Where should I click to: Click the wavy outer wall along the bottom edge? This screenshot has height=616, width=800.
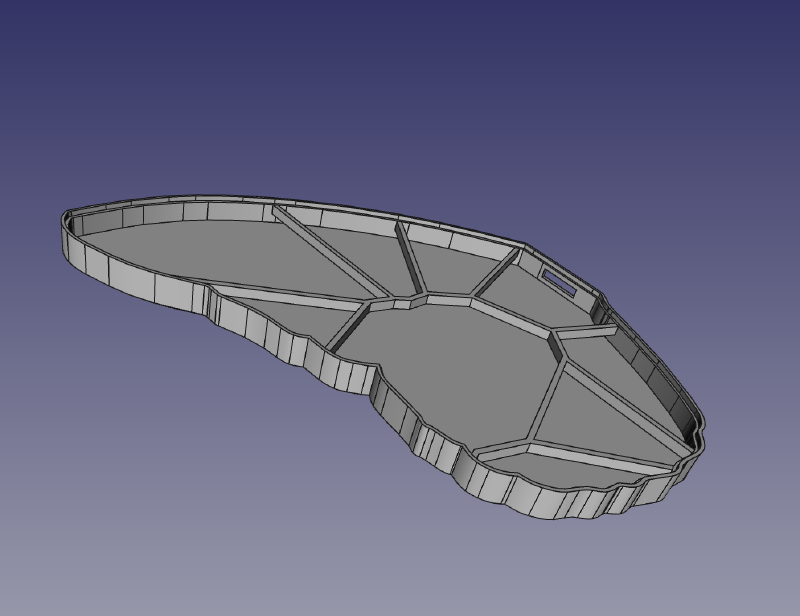point(560,500)
